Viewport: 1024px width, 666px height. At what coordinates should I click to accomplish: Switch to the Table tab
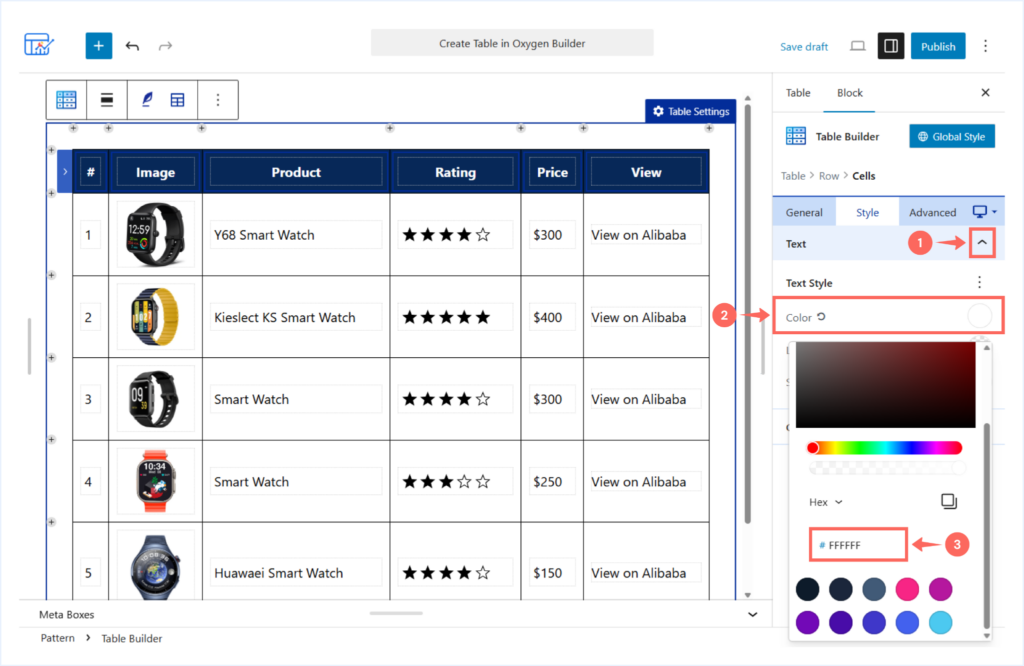tap(797, 93)
